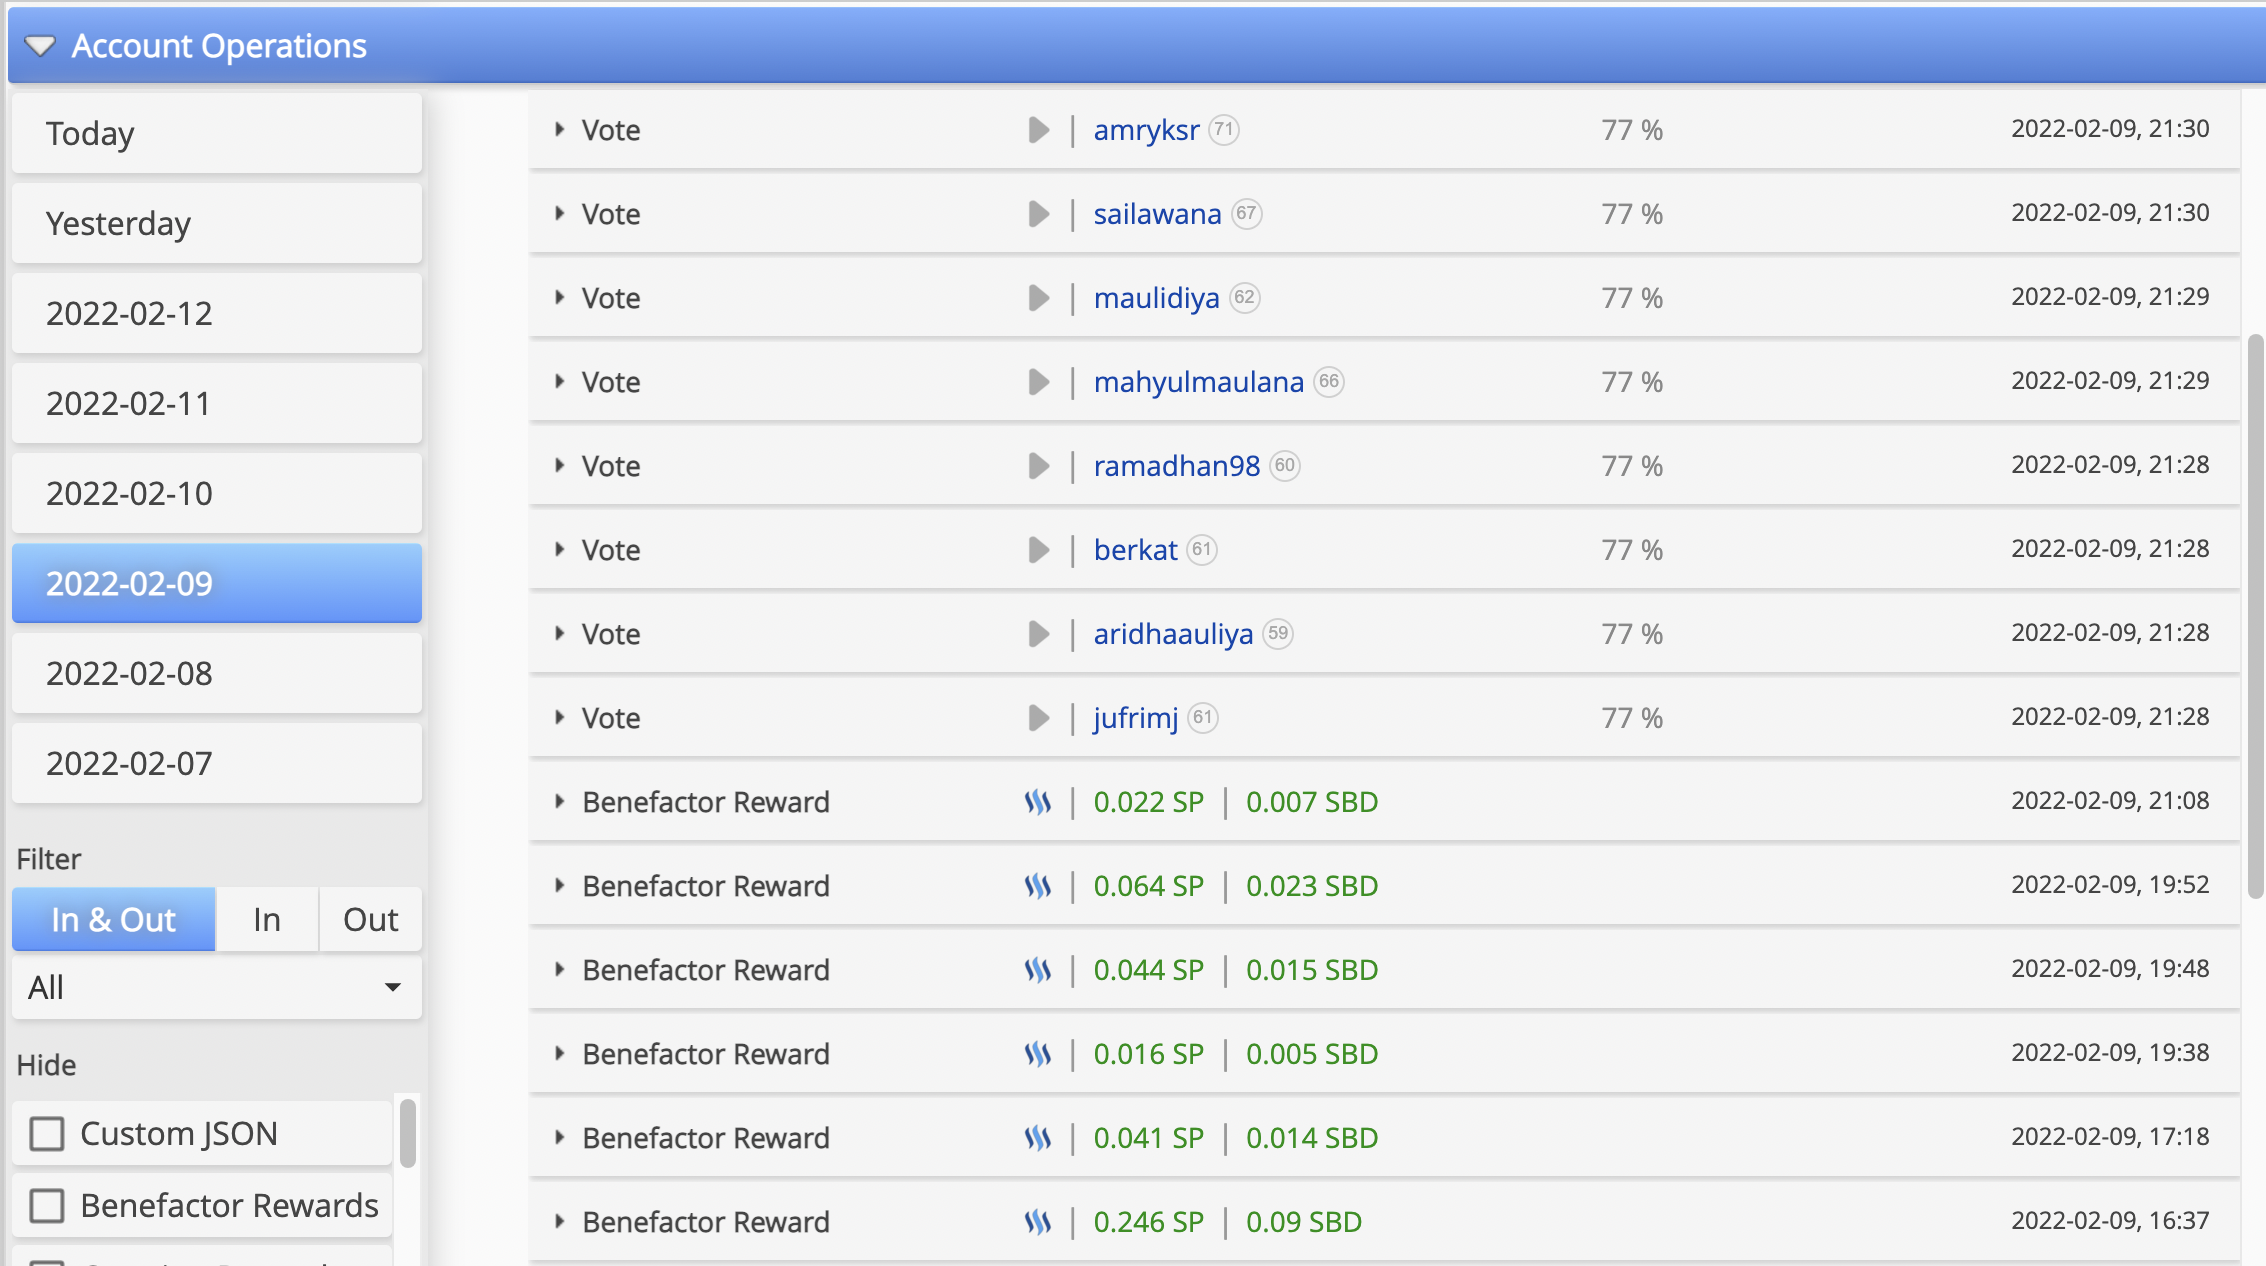
Task: Click Steem logo icon for 0.044 SP reward
Action: click(x=1038, y=970)
